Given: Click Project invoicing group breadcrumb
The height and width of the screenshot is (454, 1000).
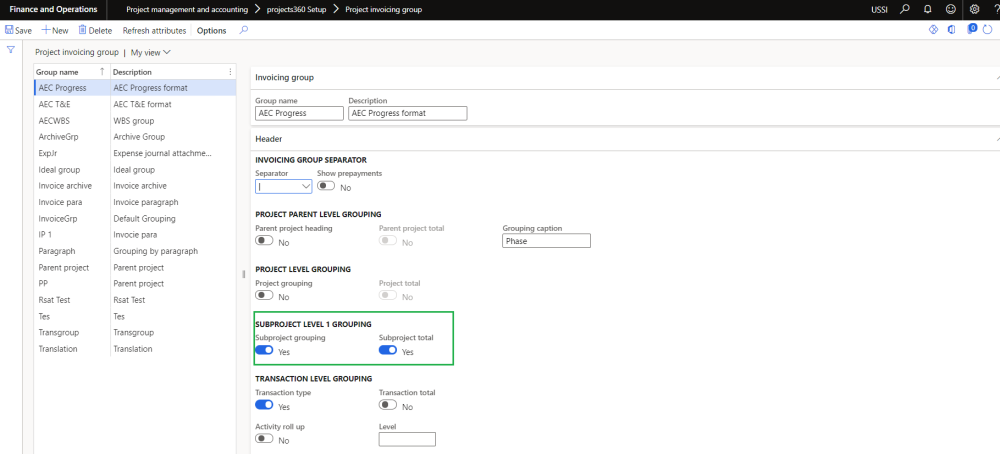Looking at the screenshot, I should (x=383, y=10).
